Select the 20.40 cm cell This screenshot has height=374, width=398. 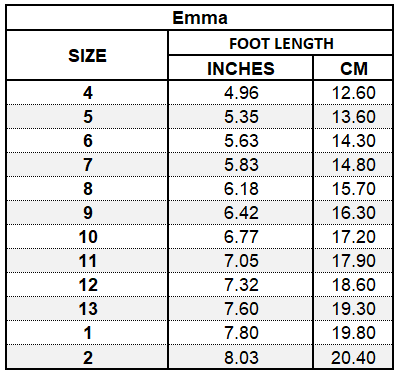coord(353,357)
